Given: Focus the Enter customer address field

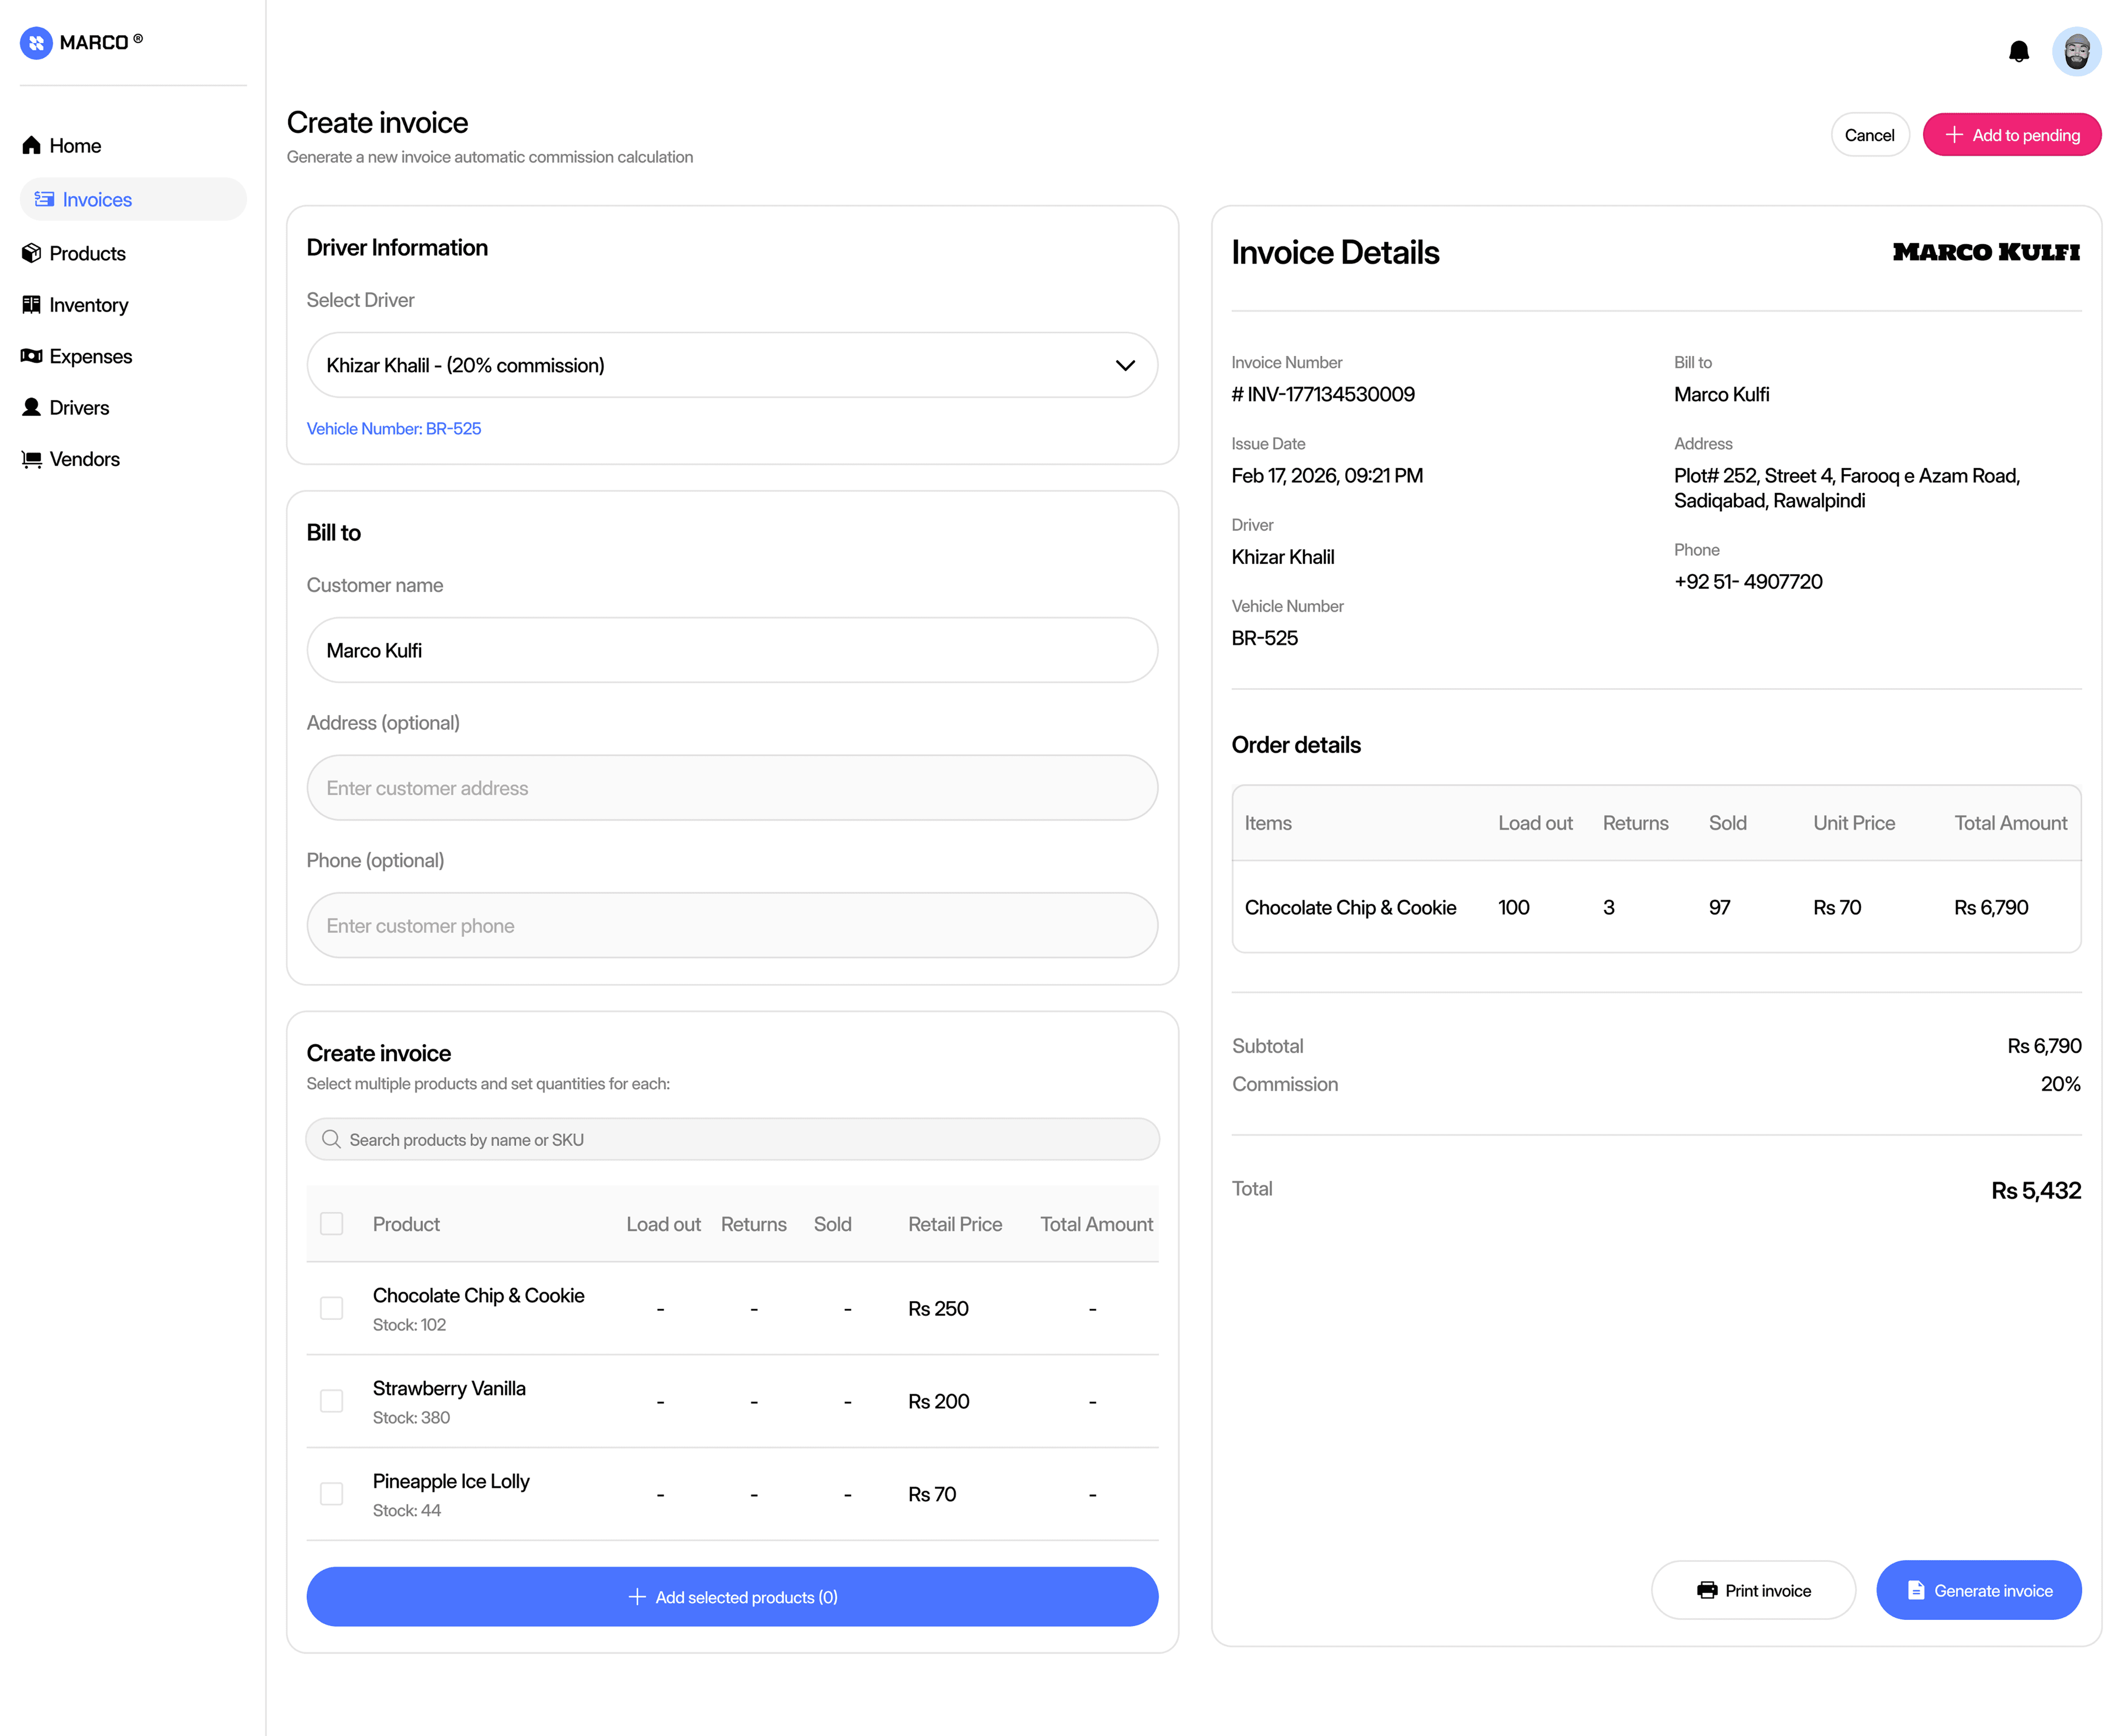Looking at the screenshot, I should click(732, 788).
